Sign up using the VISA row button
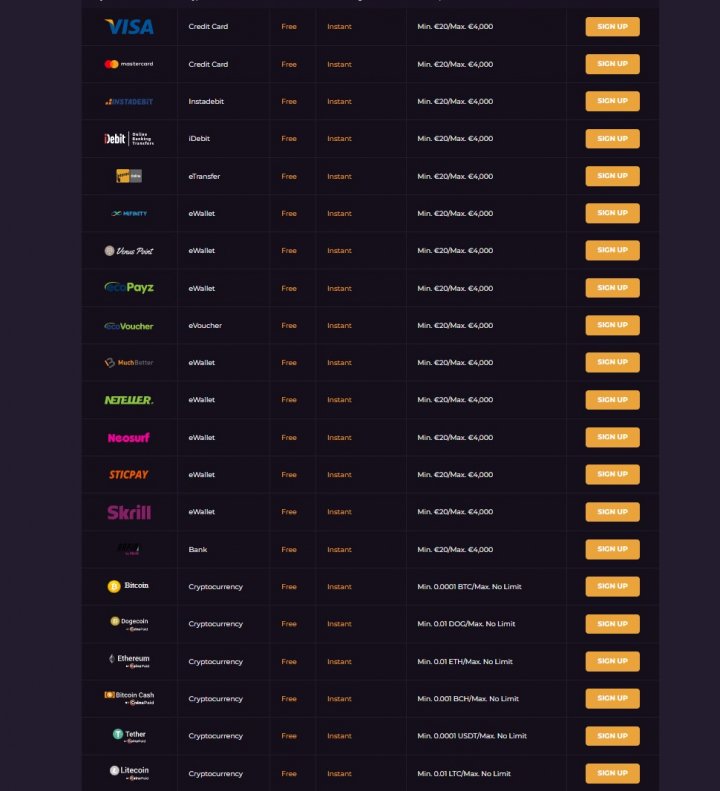 tap(612, 27)
